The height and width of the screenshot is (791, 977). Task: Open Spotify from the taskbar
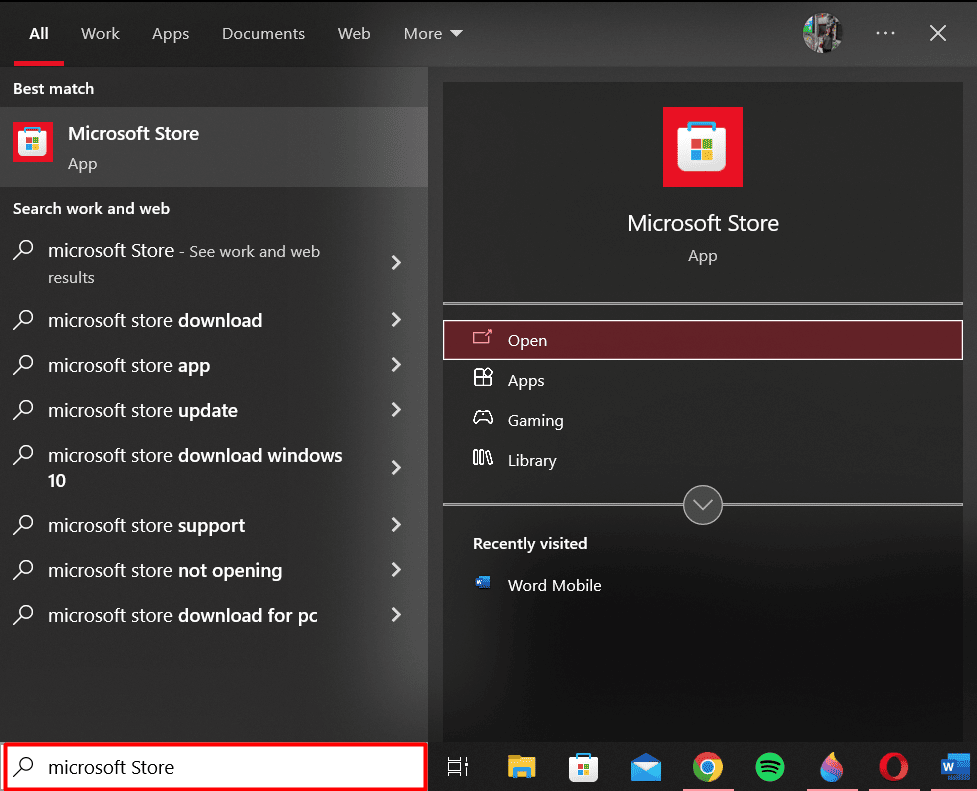770,767
